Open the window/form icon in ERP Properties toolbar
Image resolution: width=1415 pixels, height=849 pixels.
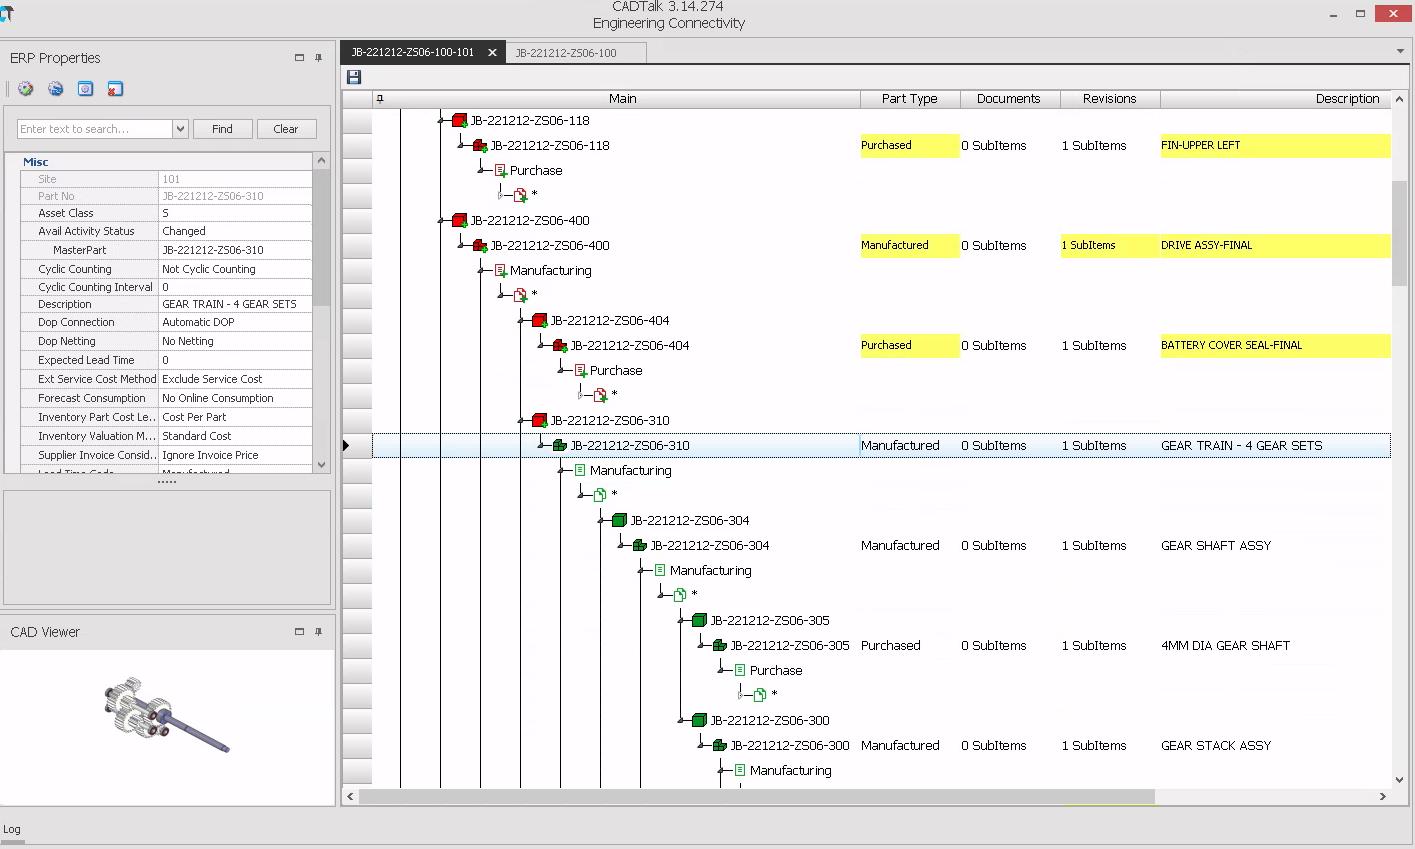click(85, 89)
